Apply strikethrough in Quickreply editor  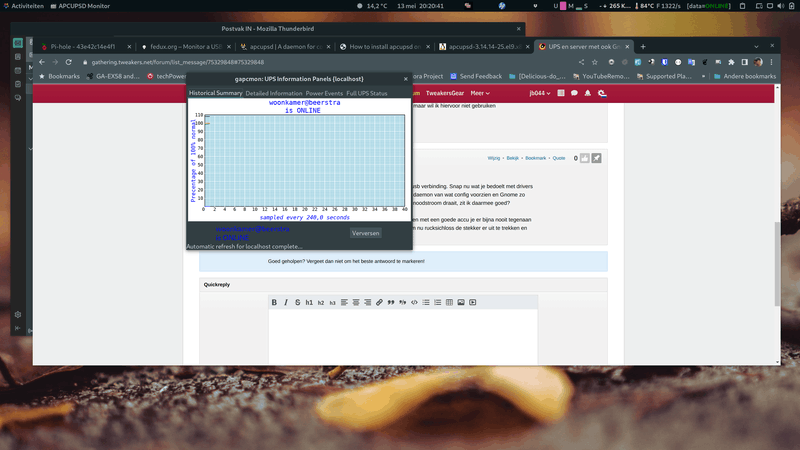click(x=297, y=303)
